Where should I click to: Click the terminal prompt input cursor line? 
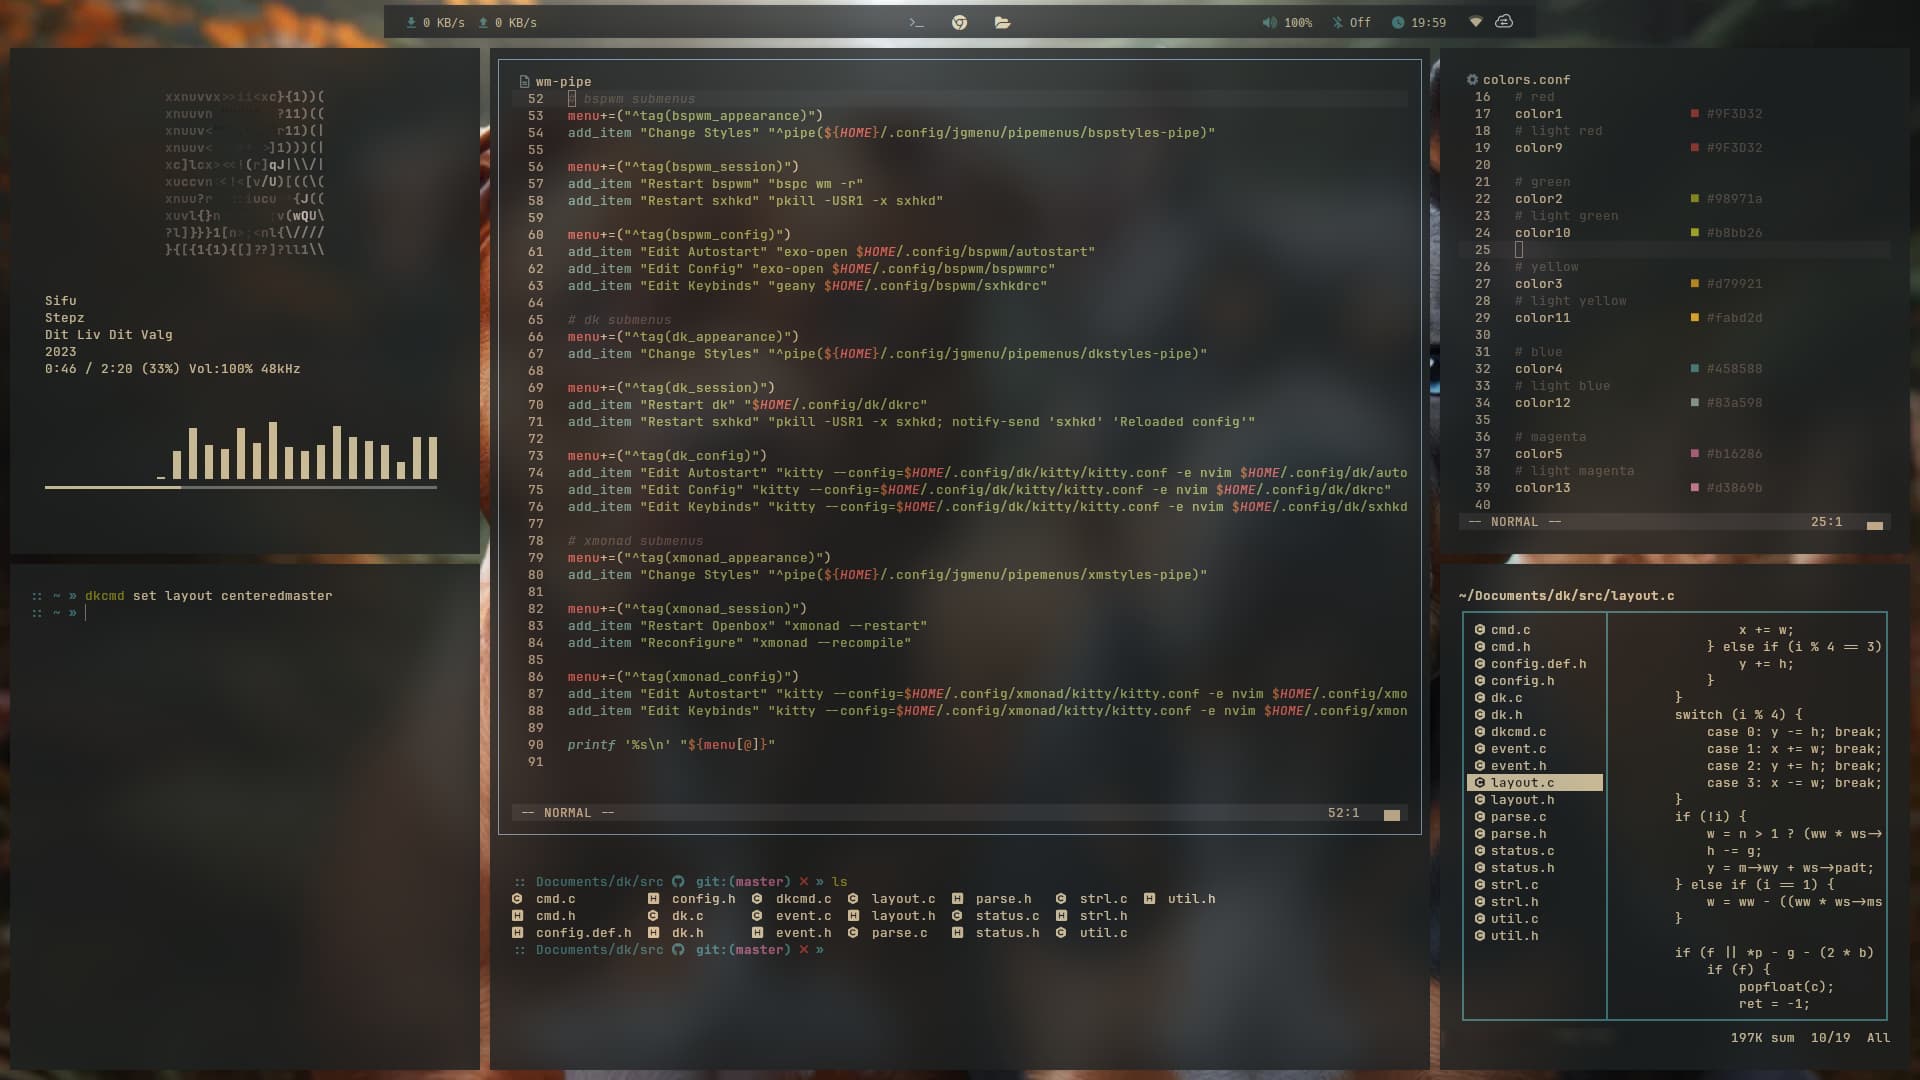(86, 613)
